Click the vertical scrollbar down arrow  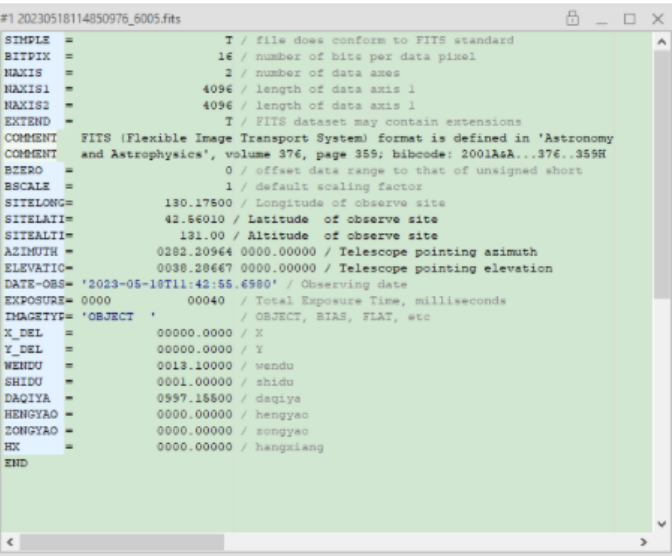(x=661, y=523)
